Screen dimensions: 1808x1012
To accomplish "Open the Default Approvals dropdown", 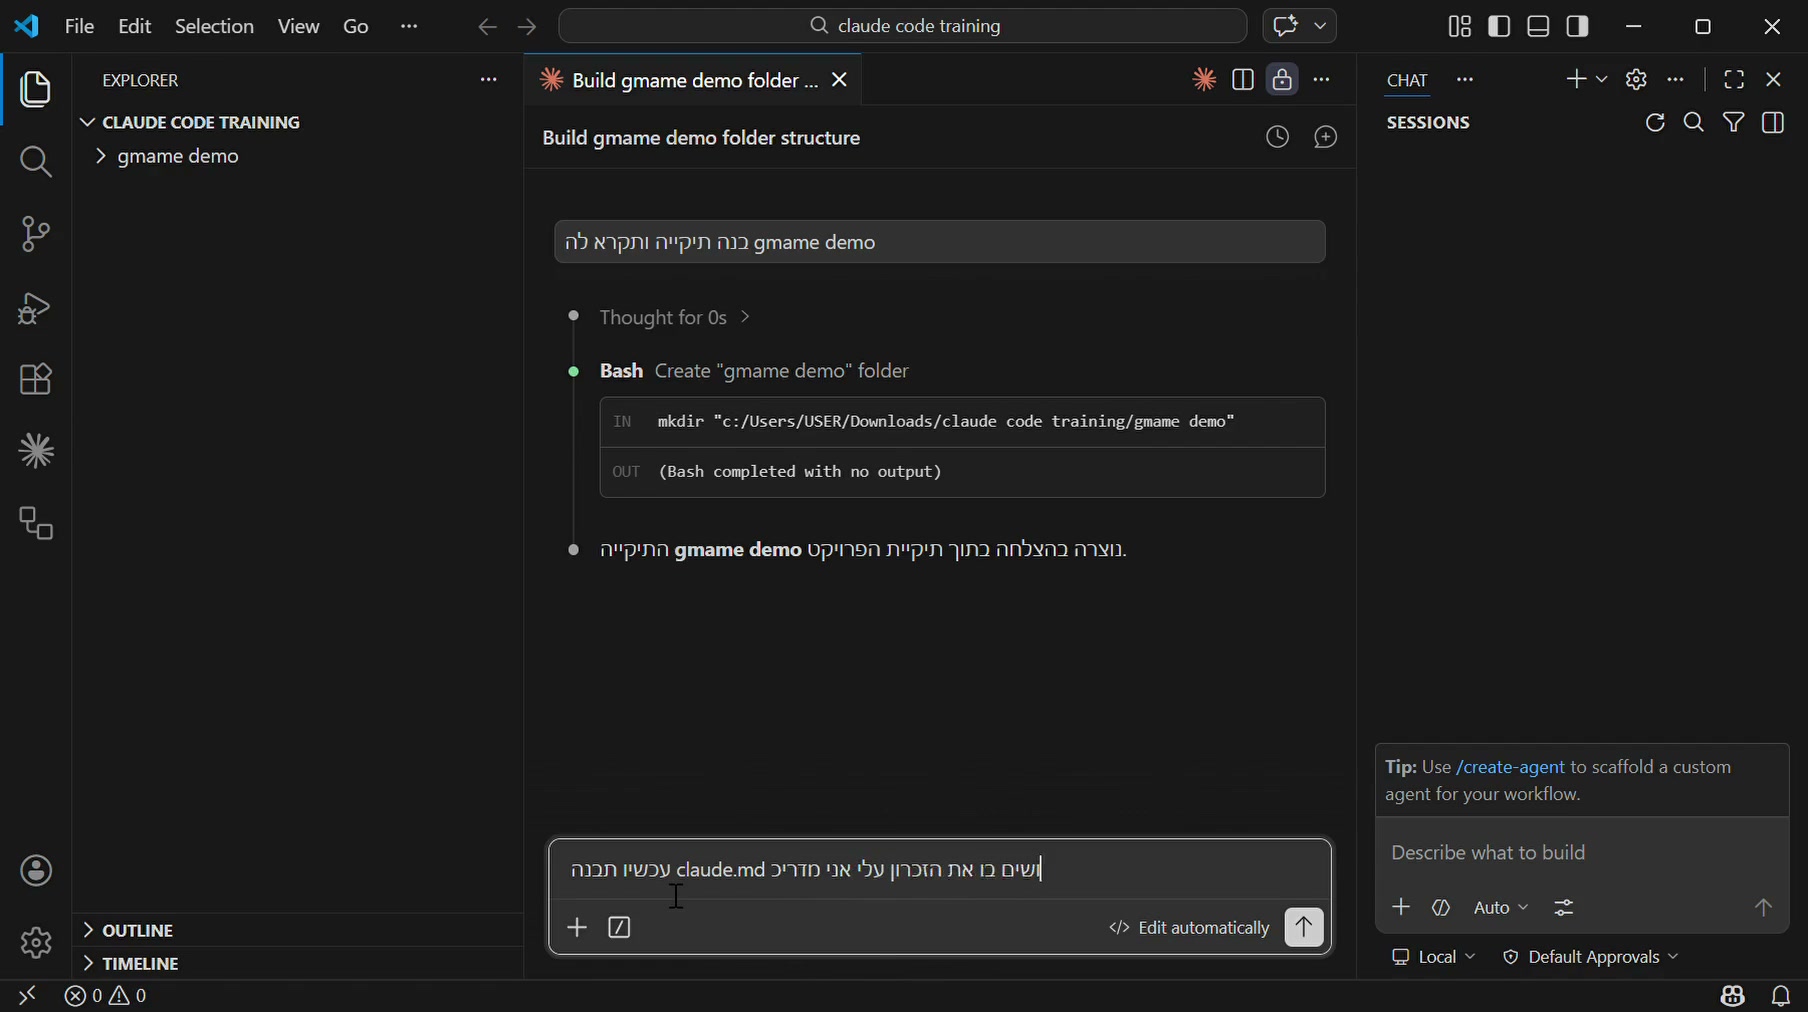I will point(1591,957).
